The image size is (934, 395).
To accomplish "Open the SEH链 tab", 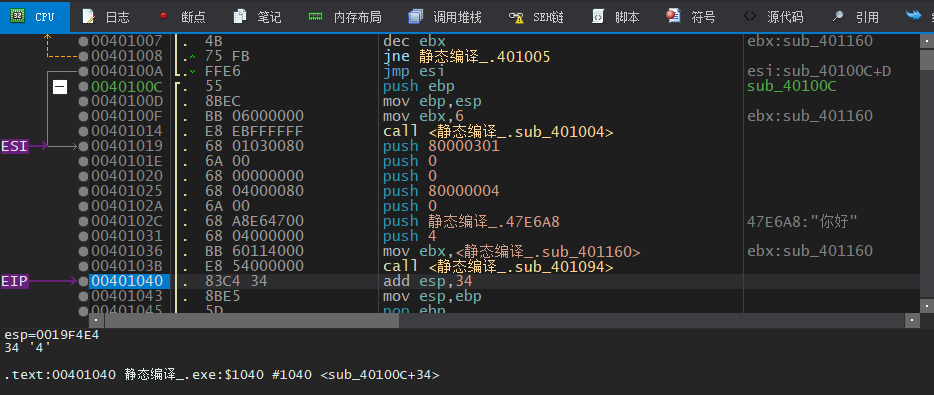I will point(536,17).
